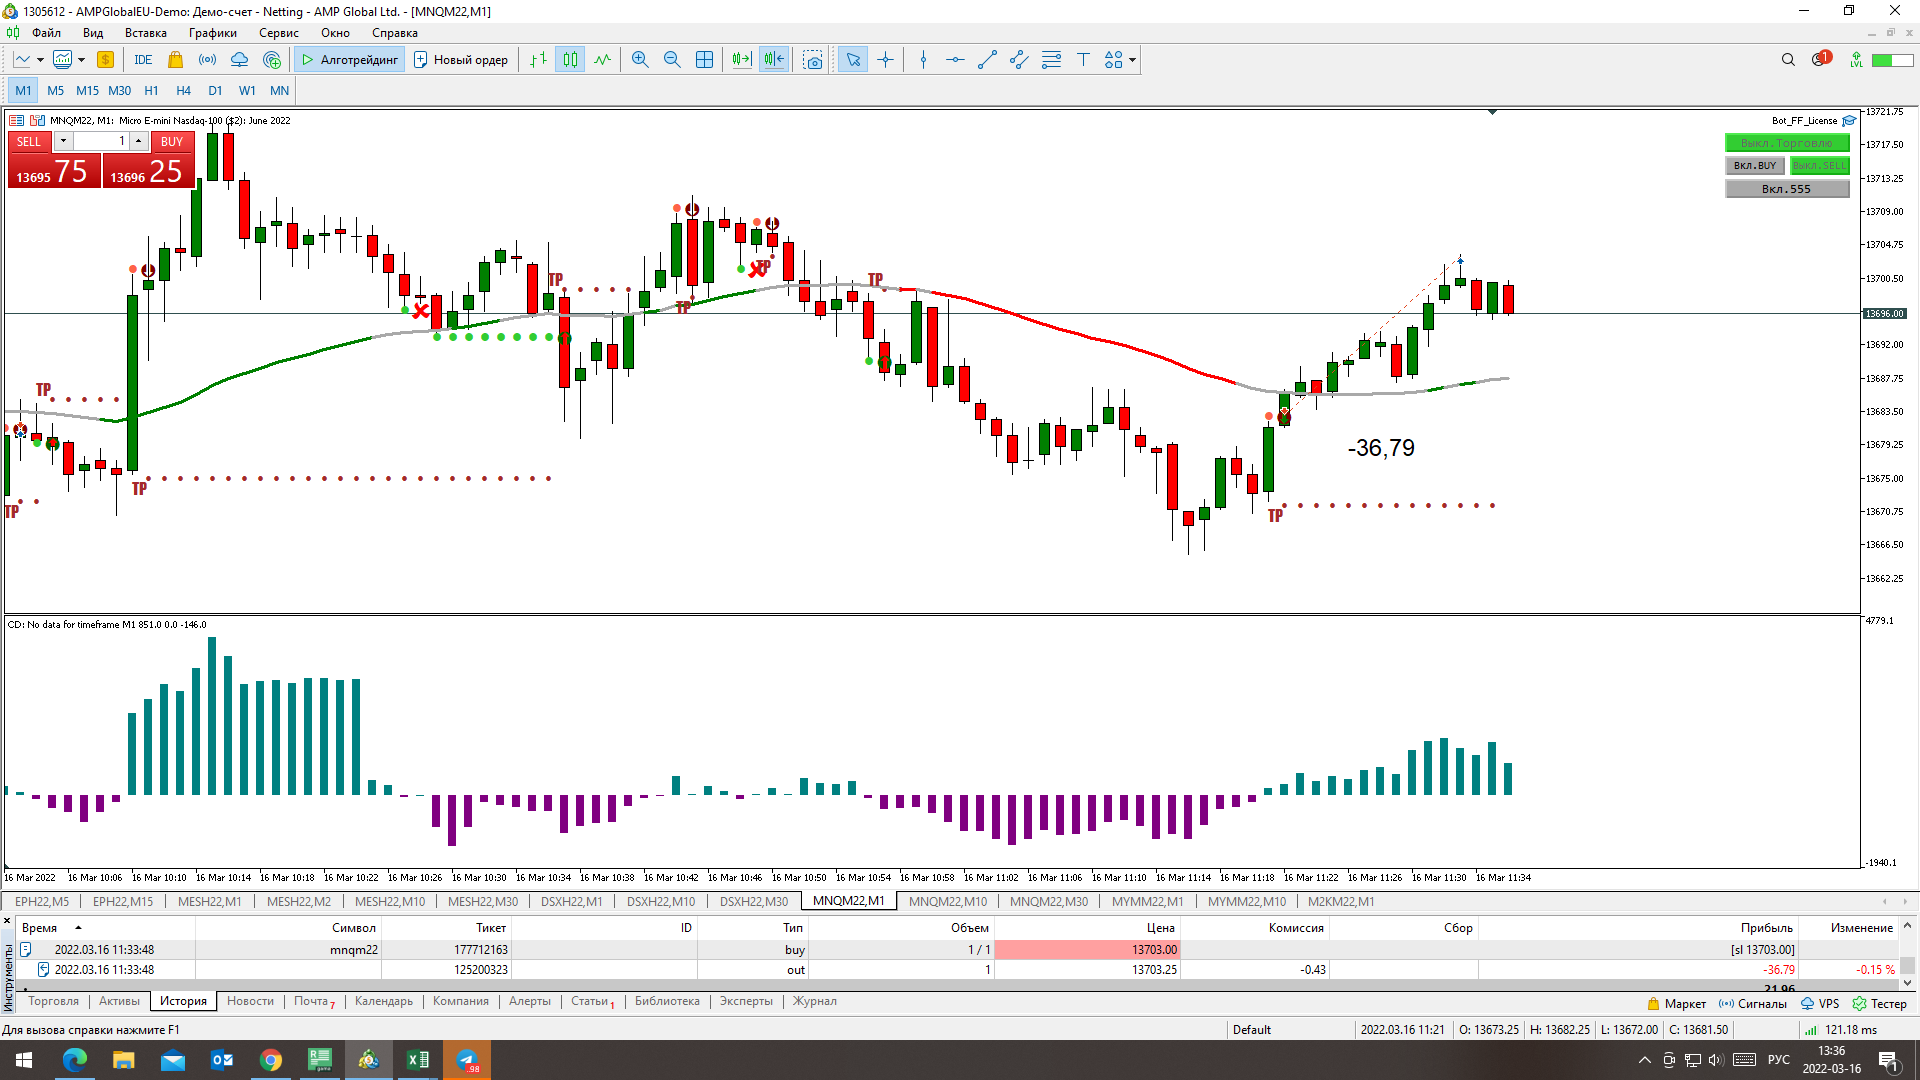Switch to the candlestick chart type icon
The height and width of the screenshot is (1080, 1920).
[570, 60]
